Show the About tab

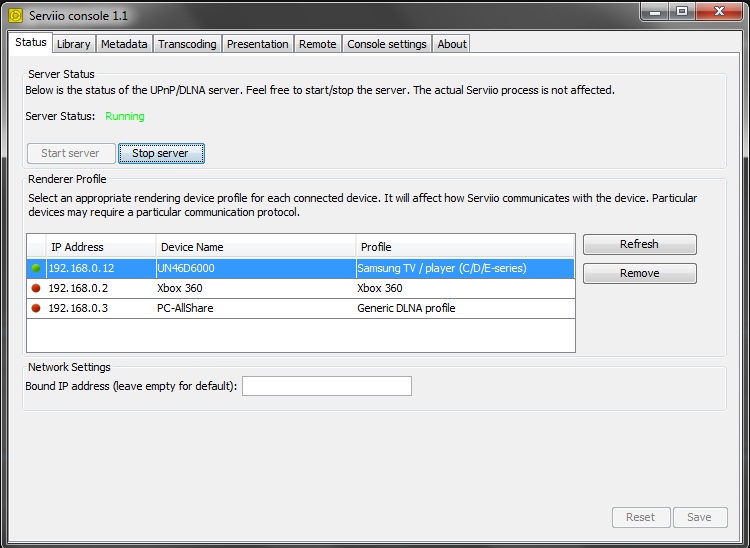[452, 44]
